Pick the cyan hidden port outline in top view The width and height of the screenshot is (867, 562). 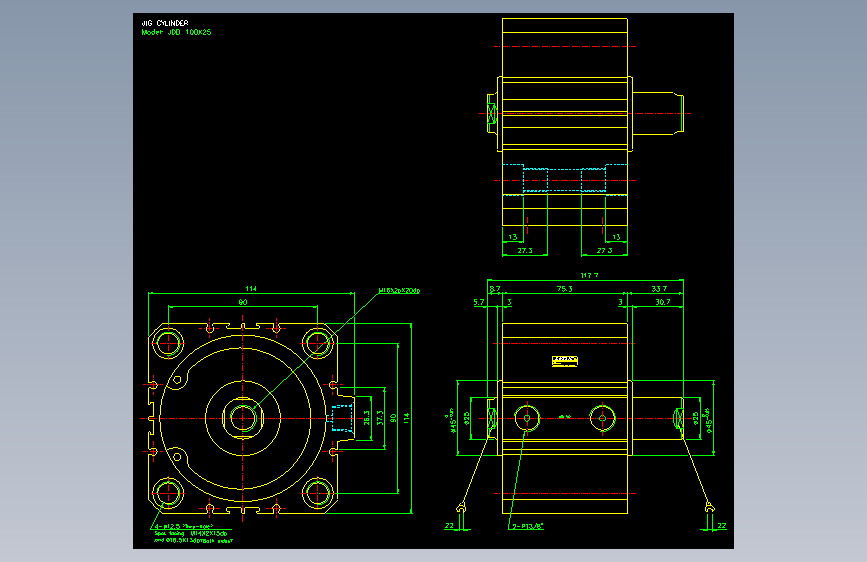[x=565, y=180]
